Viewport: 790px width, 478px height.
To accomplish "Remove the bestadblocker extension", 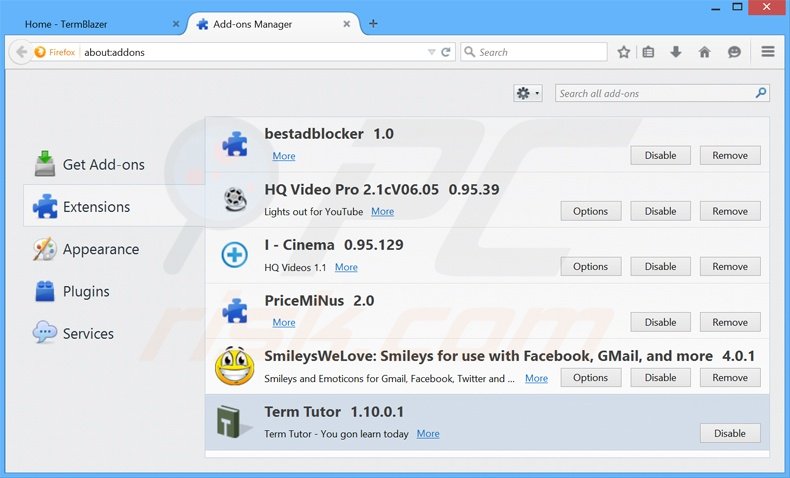I will point(730,155).
